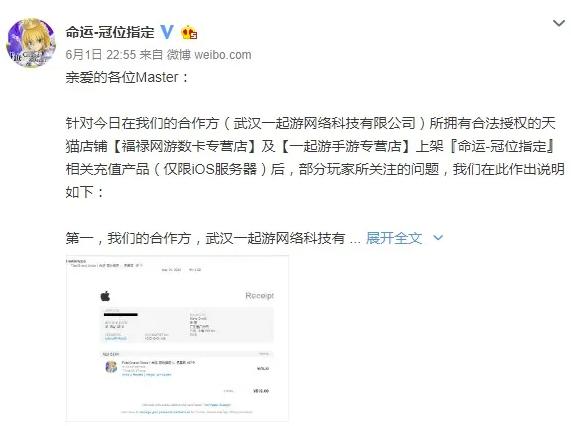The width and height of the screenshot is (571, 426).
Task: Open the 命运-冠位指定 profile avatar
Action: tap(31, 43)
